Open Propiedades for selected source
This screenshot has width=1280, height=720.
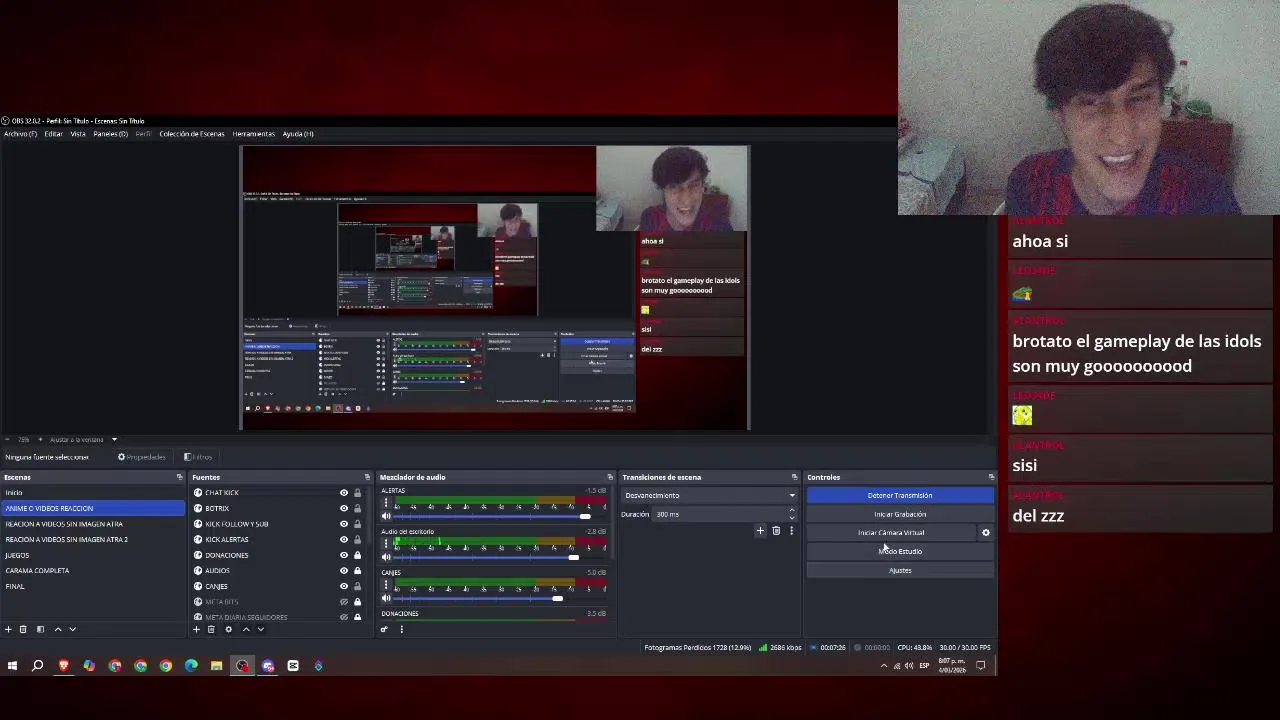141,457
